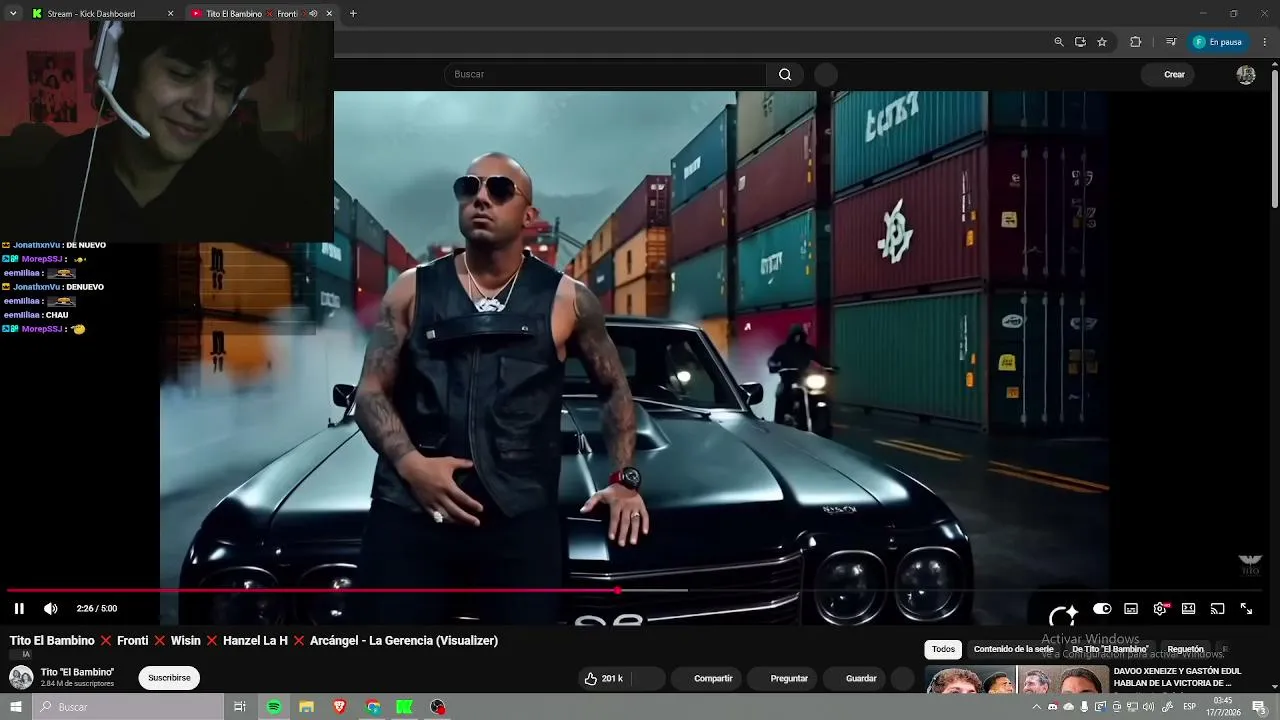Select the Todos filter chip
1280x720 pixels.
click(944, 649)
